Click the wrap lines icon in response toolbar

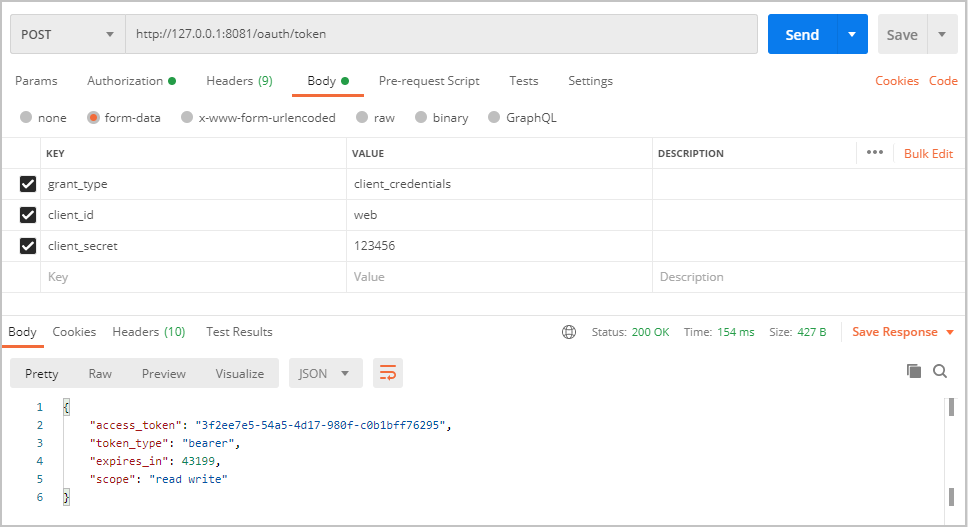pos(388,373)
